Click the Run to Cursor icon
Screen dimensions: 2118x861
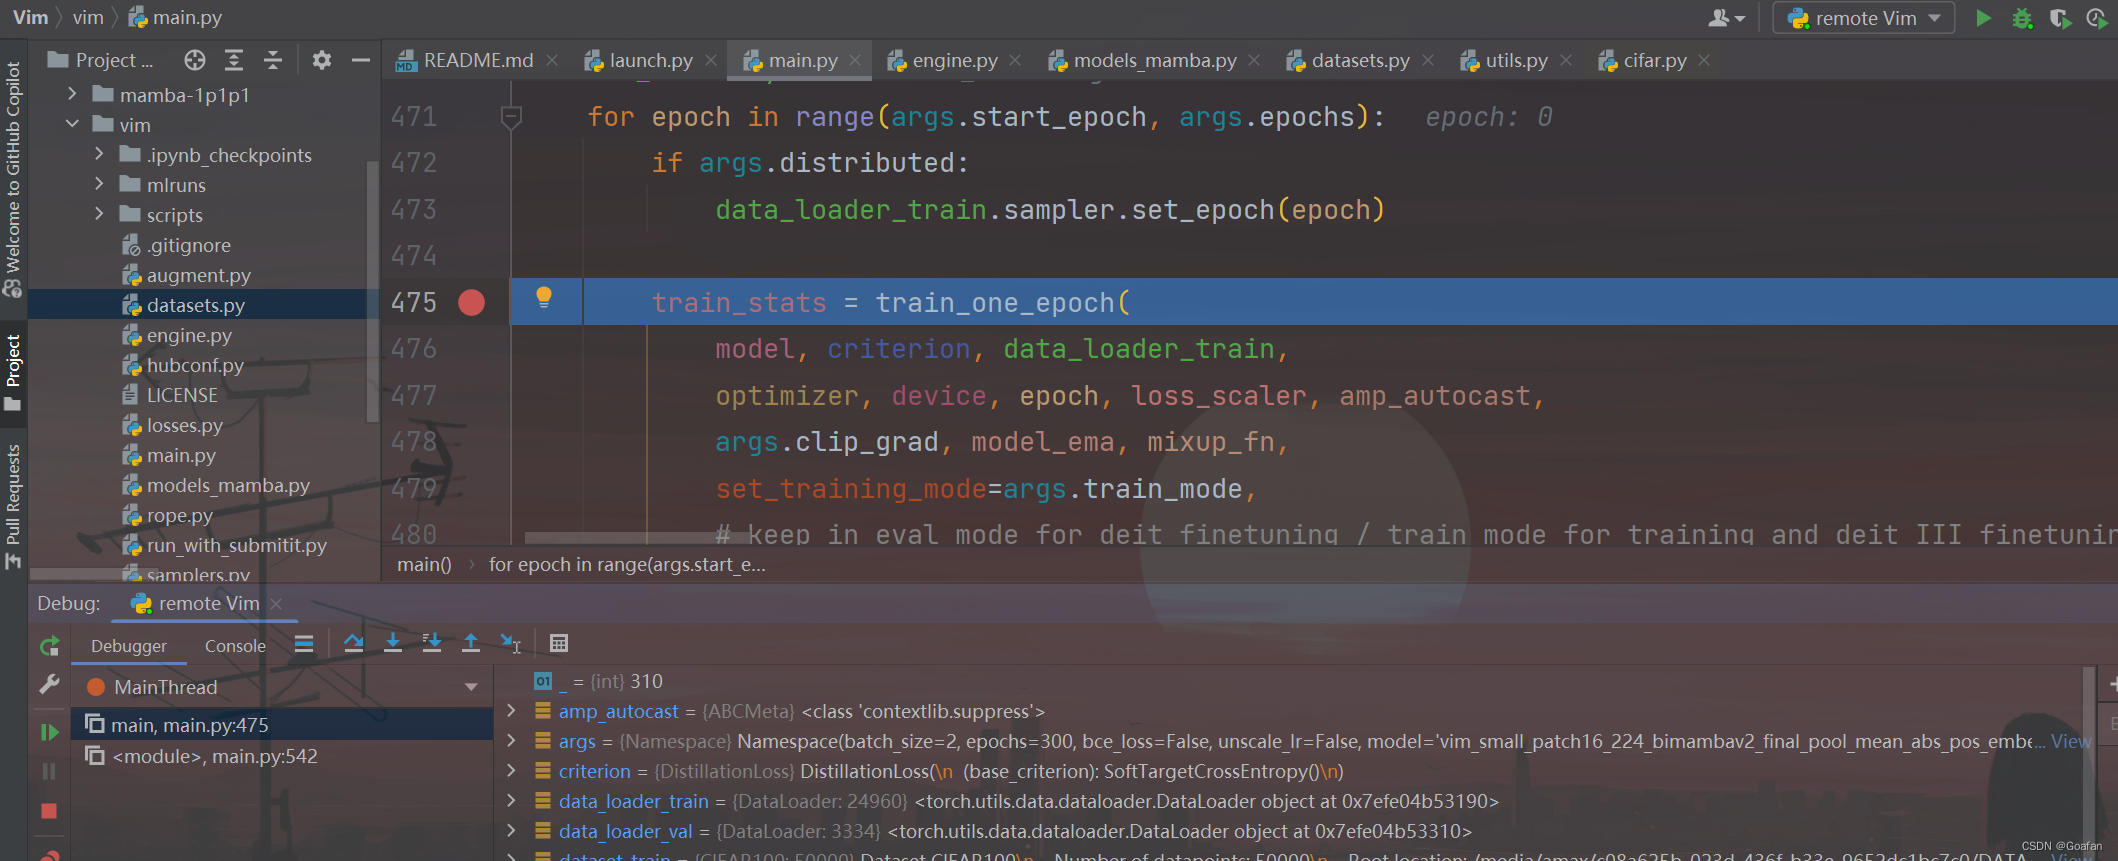click(511, 643)
